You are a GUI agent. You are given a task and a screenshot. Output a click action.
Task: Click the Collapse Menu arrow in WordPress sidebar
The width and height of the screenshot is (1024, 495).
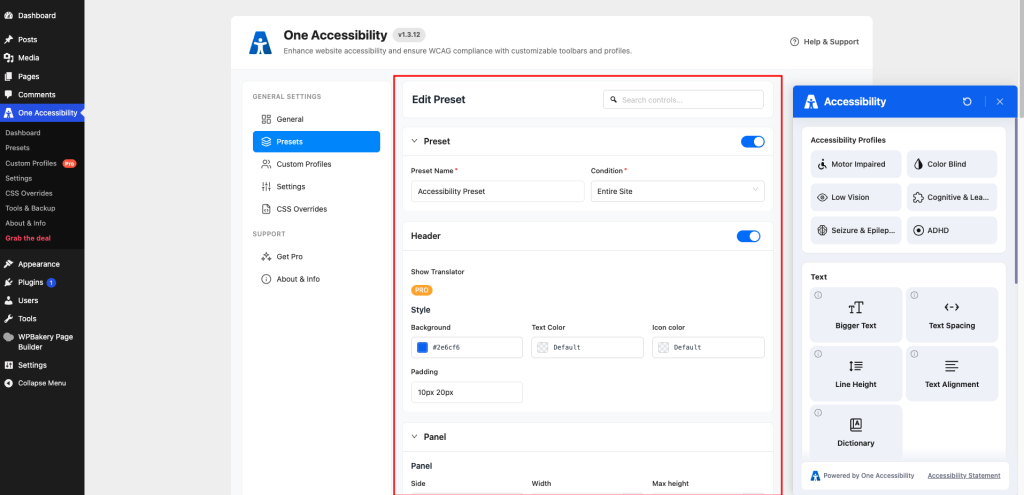pyautogui.click(x=8, y=383)
